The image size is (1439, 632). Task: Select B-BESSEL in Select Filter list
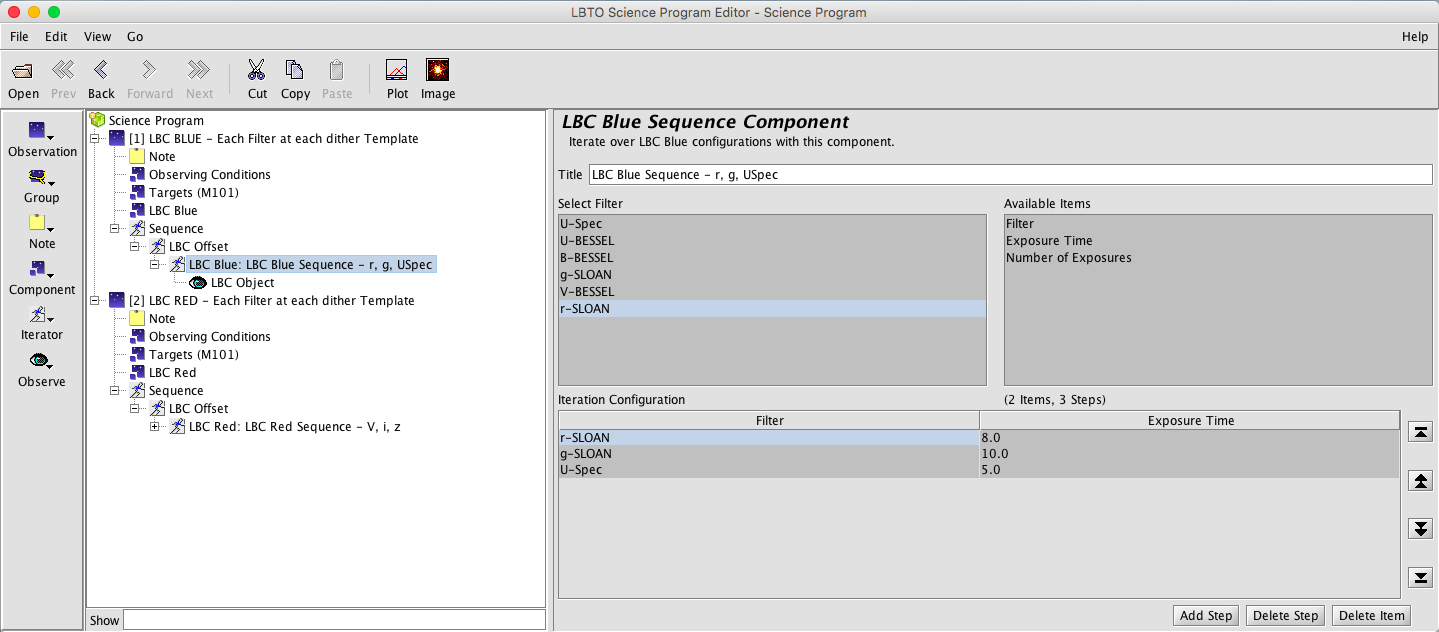click(772, 258)
